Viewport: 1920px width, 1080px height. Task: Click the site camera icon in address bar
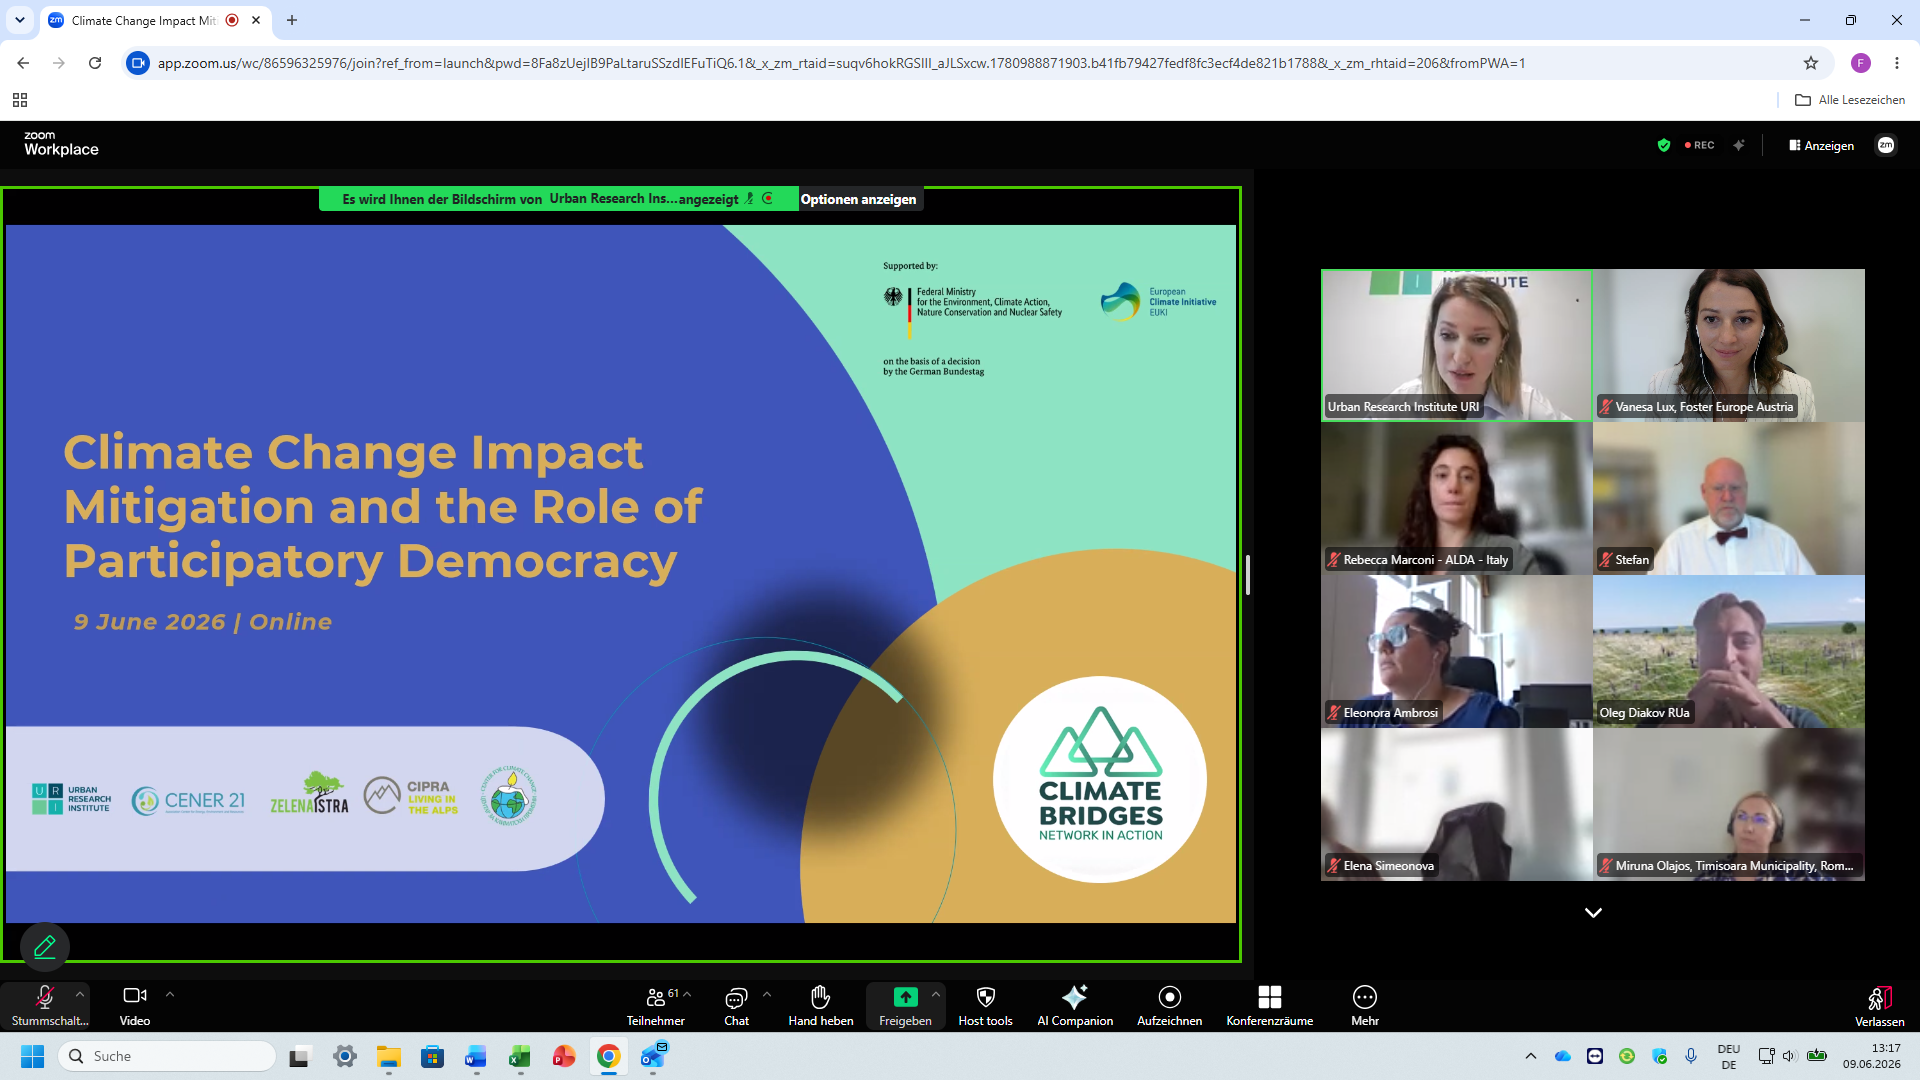click(138, 63)
